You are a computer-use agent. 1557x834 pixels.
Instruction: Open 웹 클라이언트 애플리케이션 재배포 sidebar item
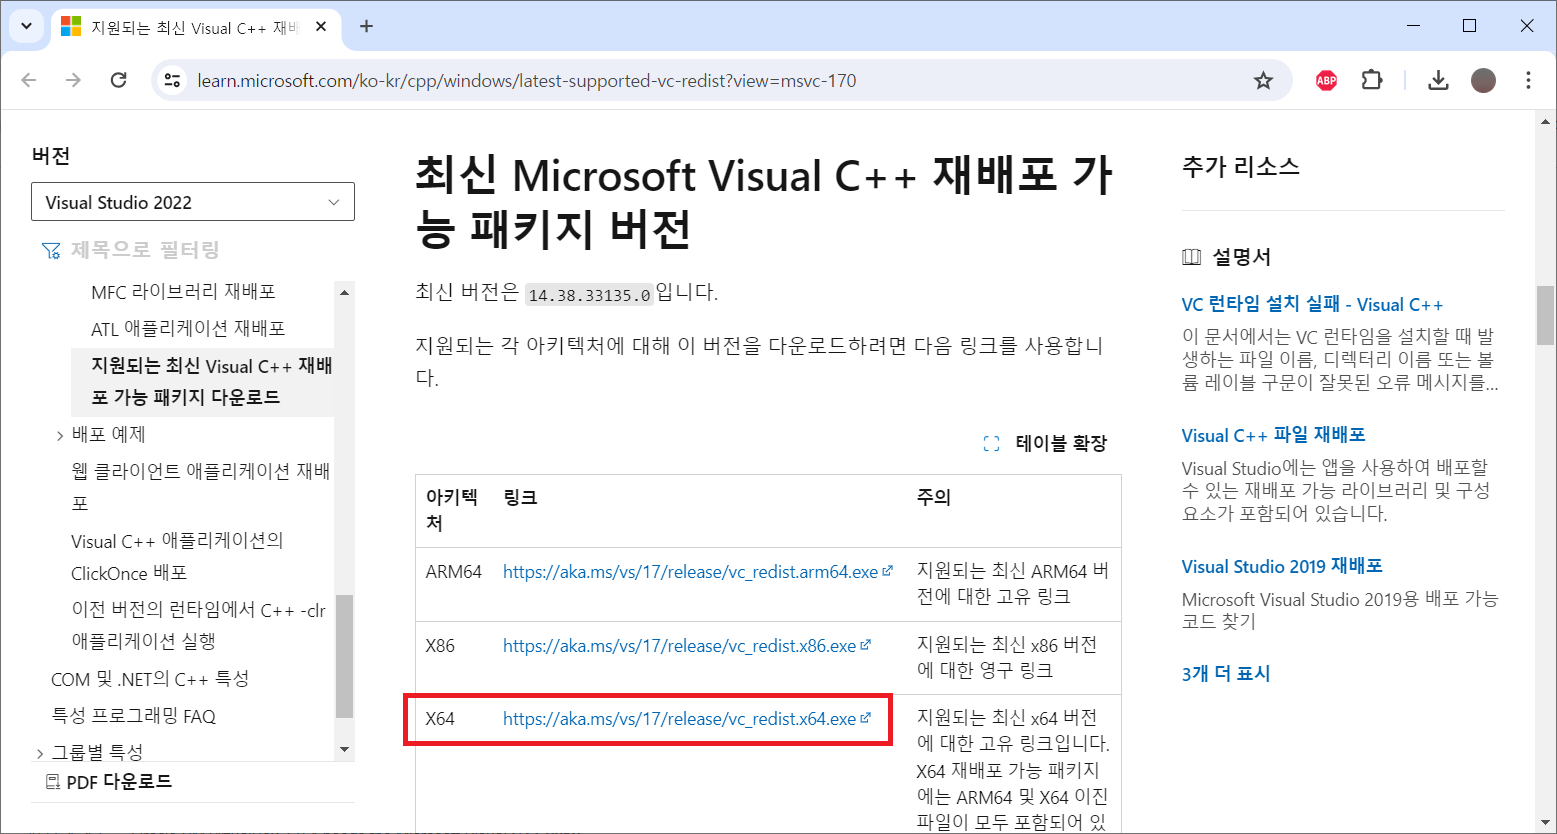coord(201,487)
